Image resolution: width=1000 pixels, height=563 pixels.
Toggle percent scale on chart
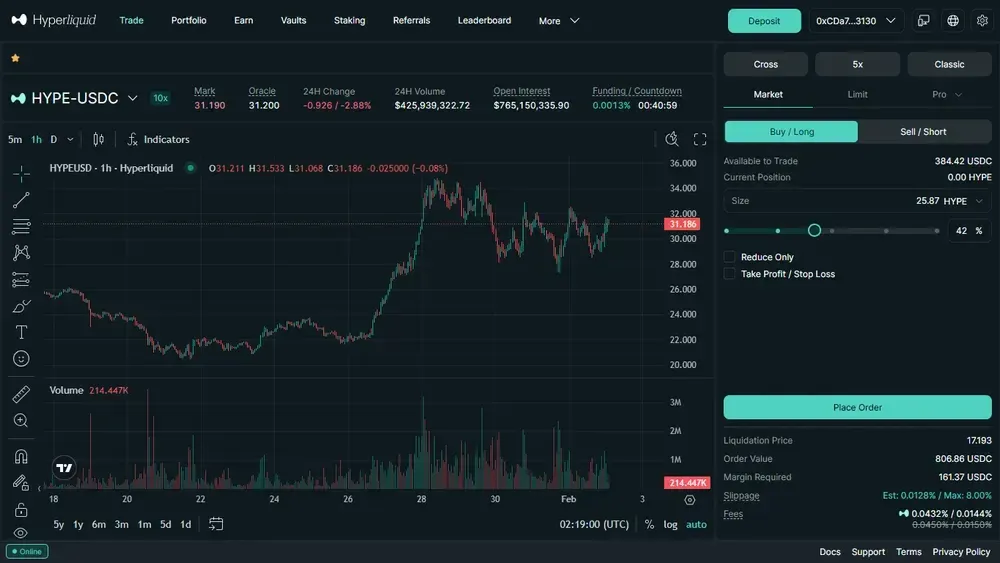tap(649, 524)
